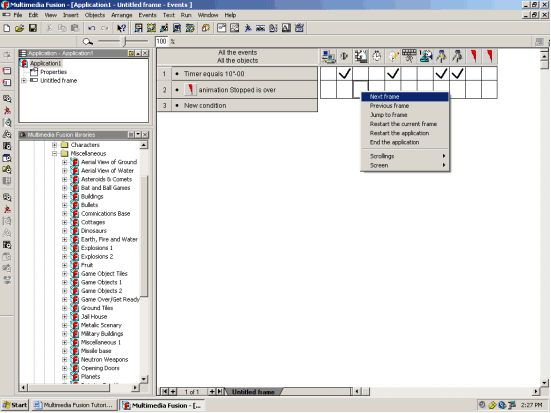Click the Explosions 1 library icon

75,248
